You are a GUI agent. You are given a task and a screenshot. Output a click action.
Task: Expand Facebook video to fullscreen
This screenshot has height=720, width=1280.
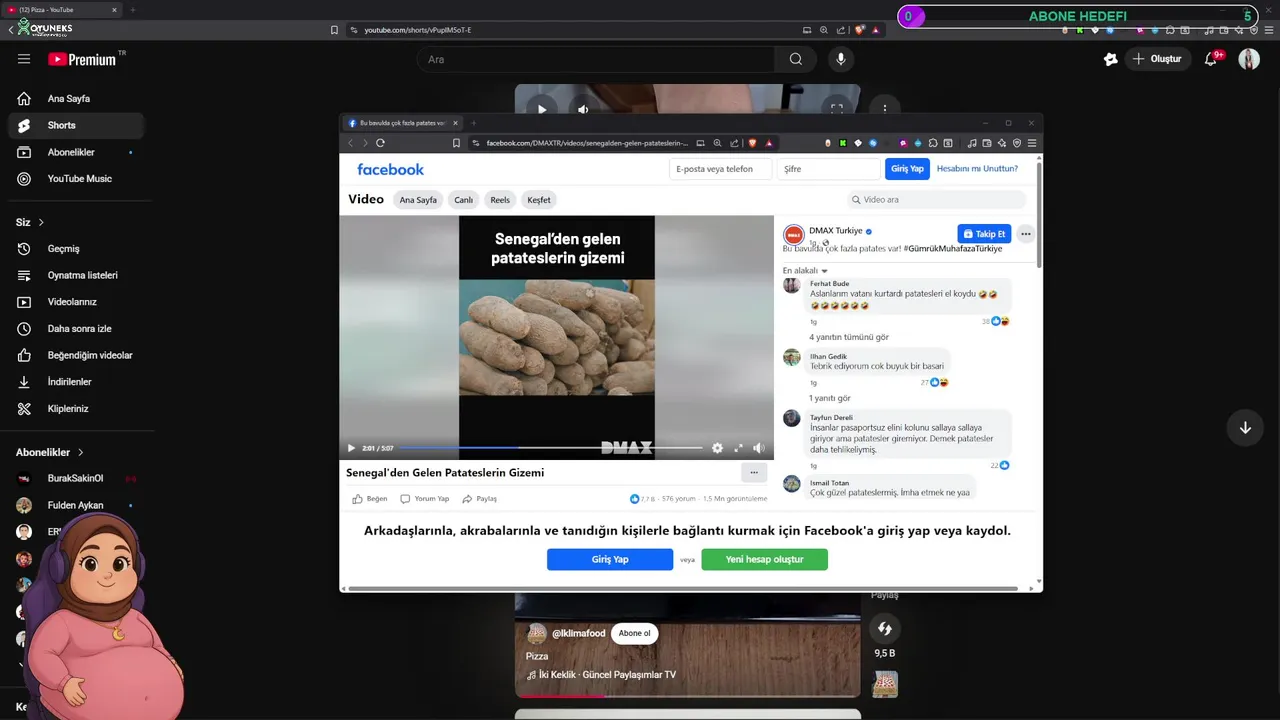(x=739, y=448)
